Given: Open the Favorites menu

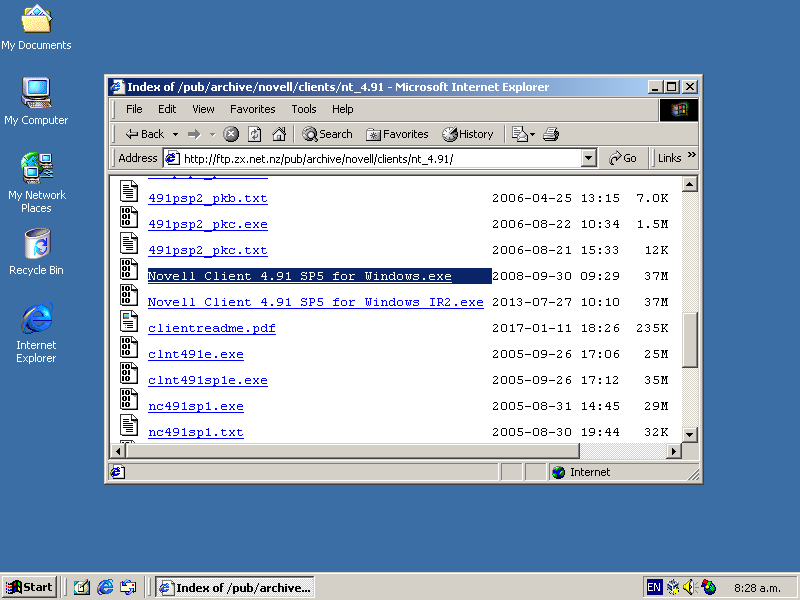Looking at the screenshot, I should coord(252,109).
